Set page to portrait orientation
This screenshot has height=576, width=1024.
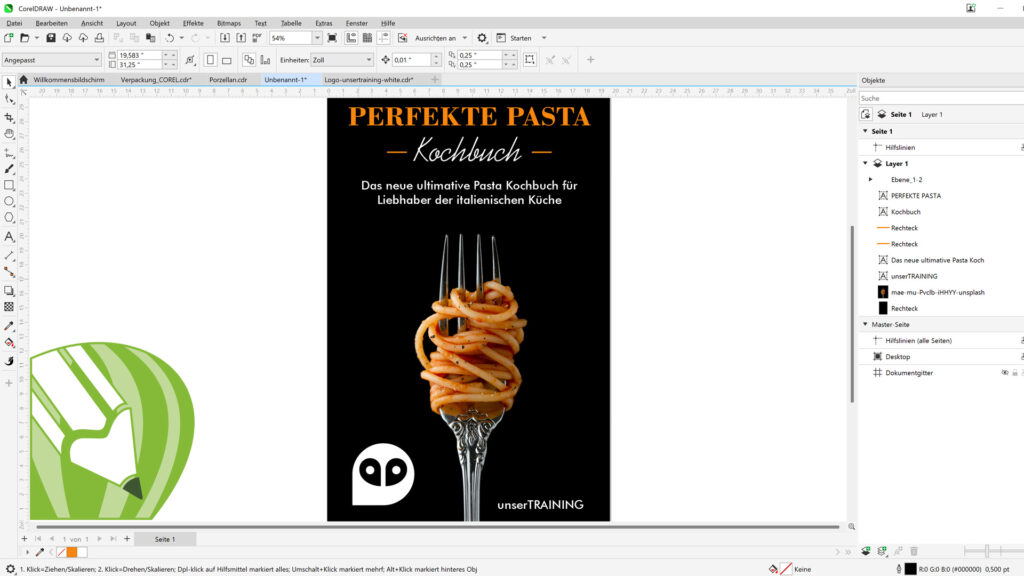point(210,59)
